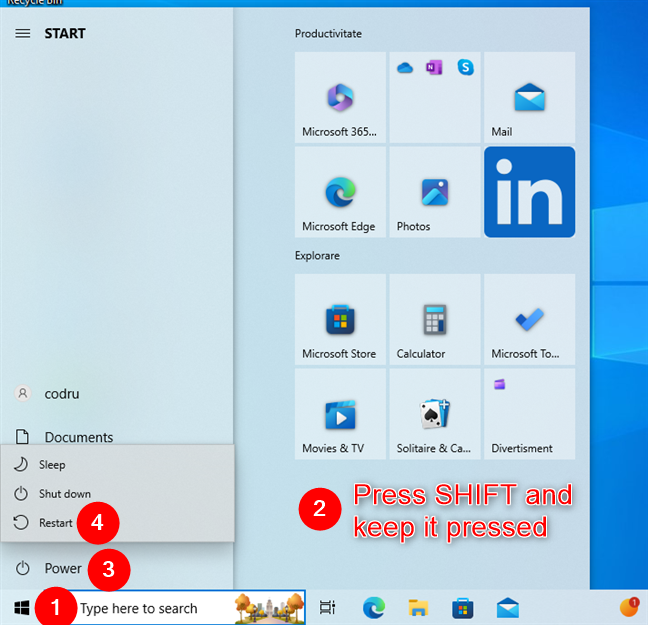This screenshot has width=648, height=625.
Task: Open Microsoft Store from the taskbar
Action: tap(463, 608)
